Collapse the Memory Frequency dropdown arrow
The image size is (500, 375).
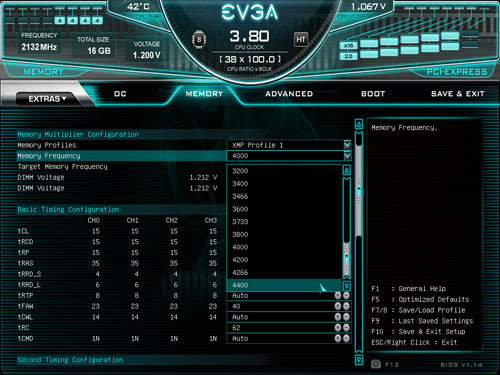tap(347, 156)
